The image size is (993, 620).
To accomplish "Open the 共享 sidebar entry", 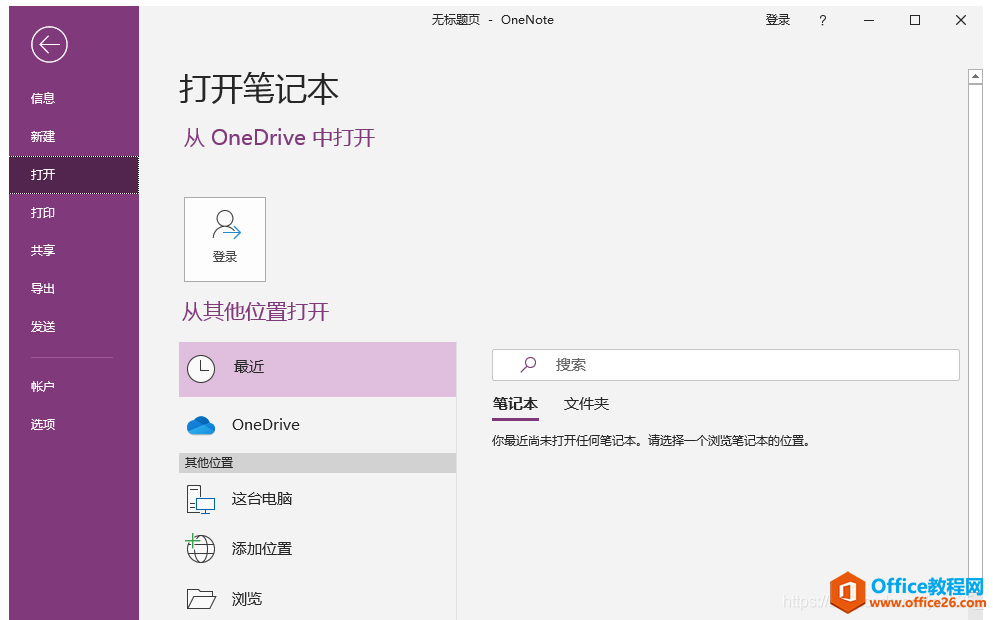I will point(42,250).
